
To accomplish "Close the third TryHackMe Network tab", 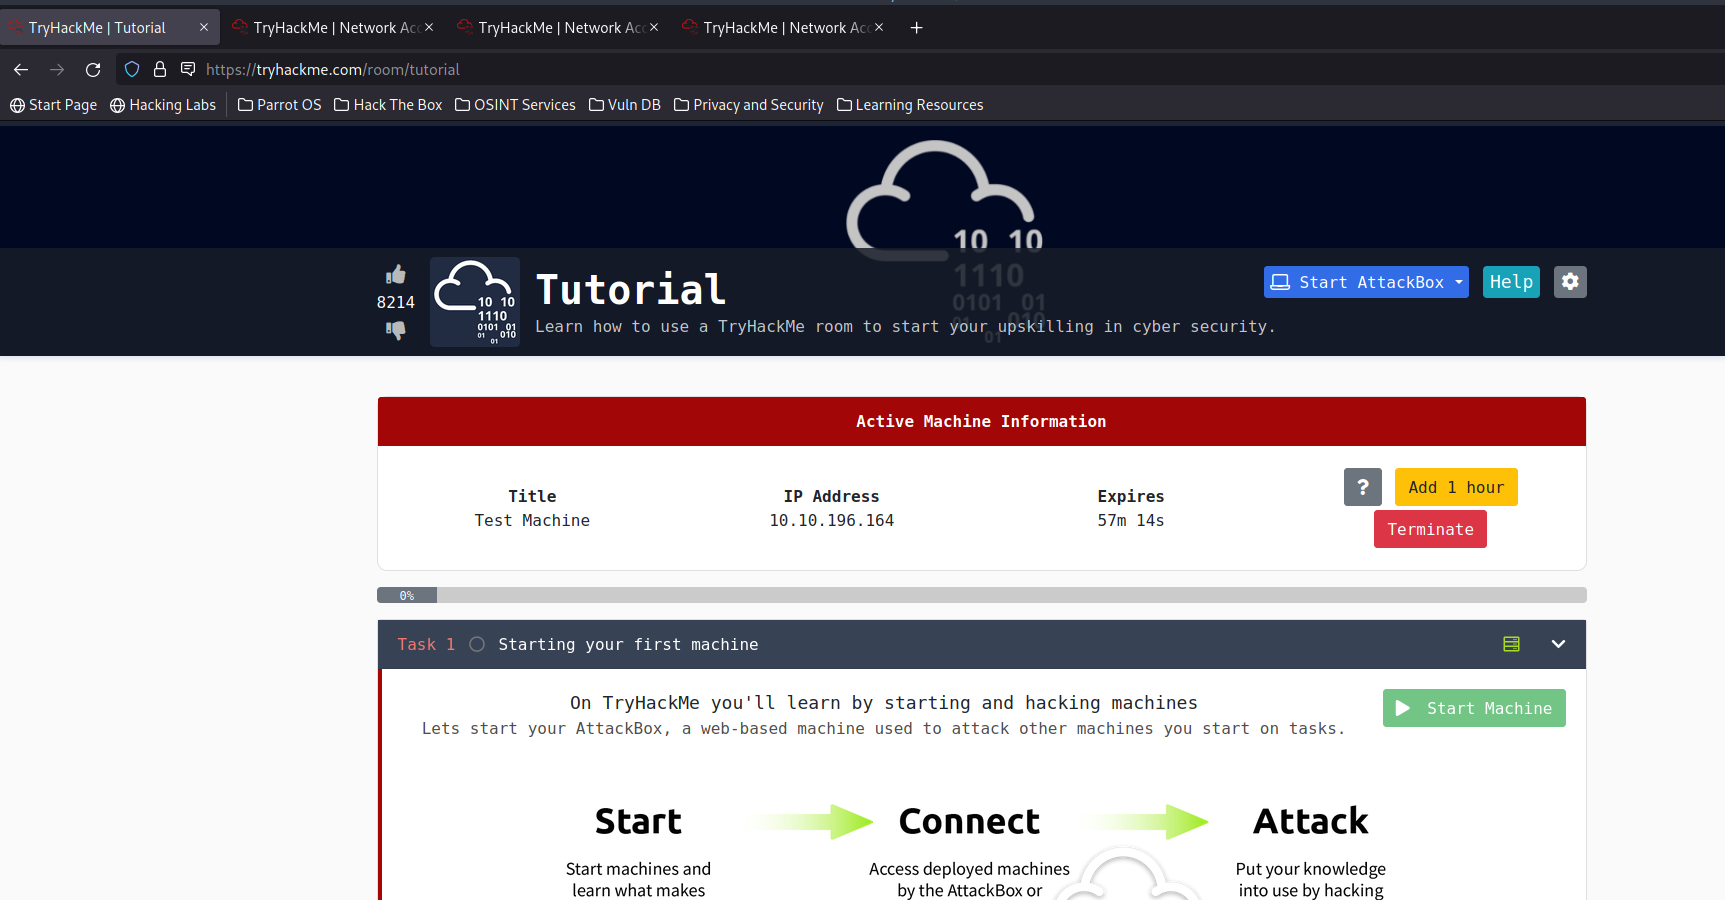I will (x=654, y=27).
